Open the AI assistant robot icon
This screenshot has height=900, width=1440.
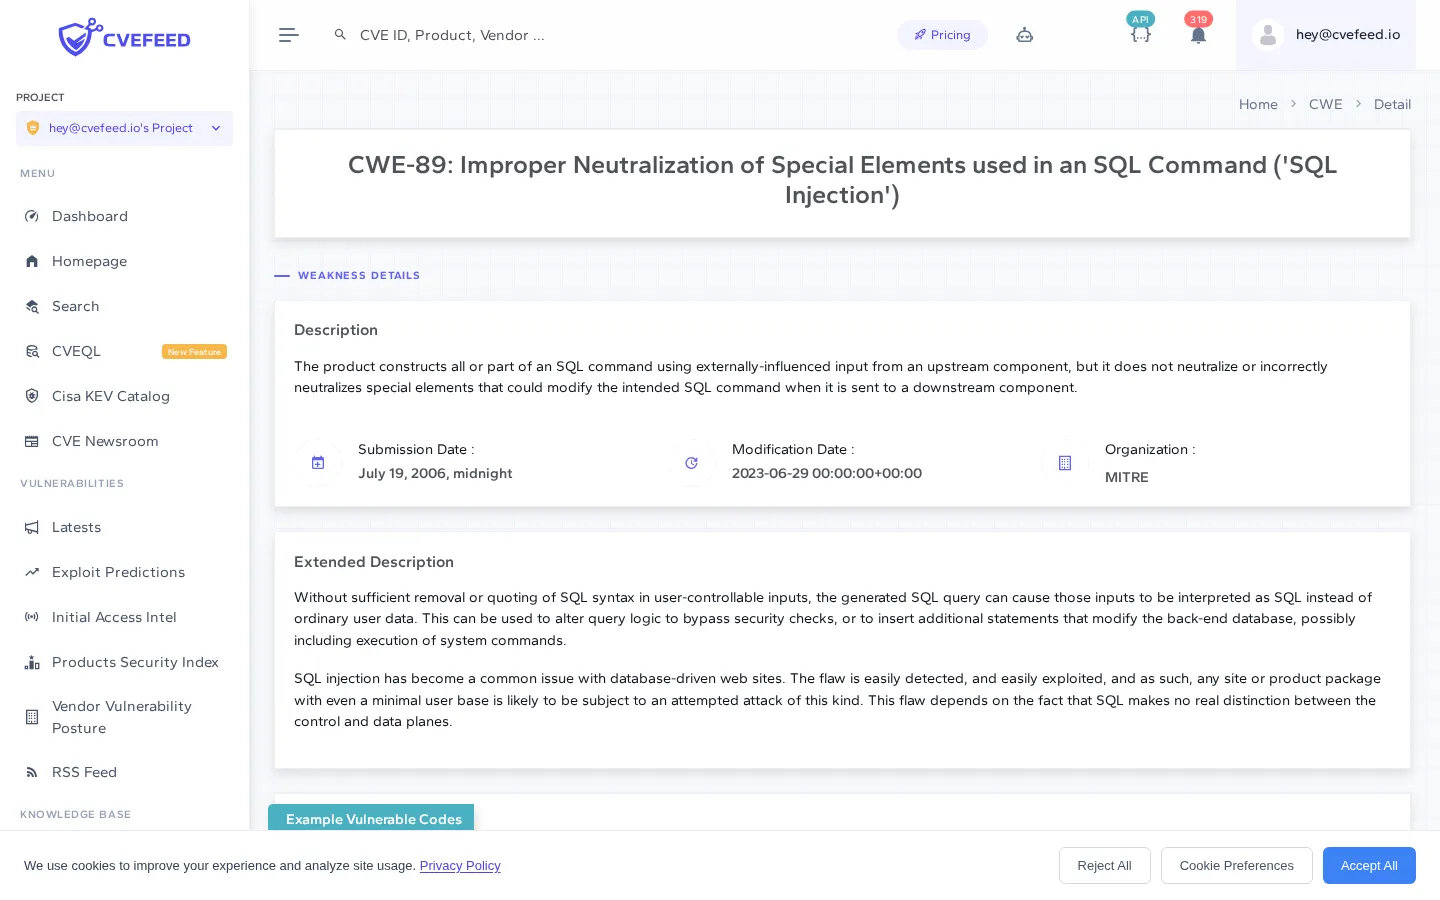point(1025,35)
